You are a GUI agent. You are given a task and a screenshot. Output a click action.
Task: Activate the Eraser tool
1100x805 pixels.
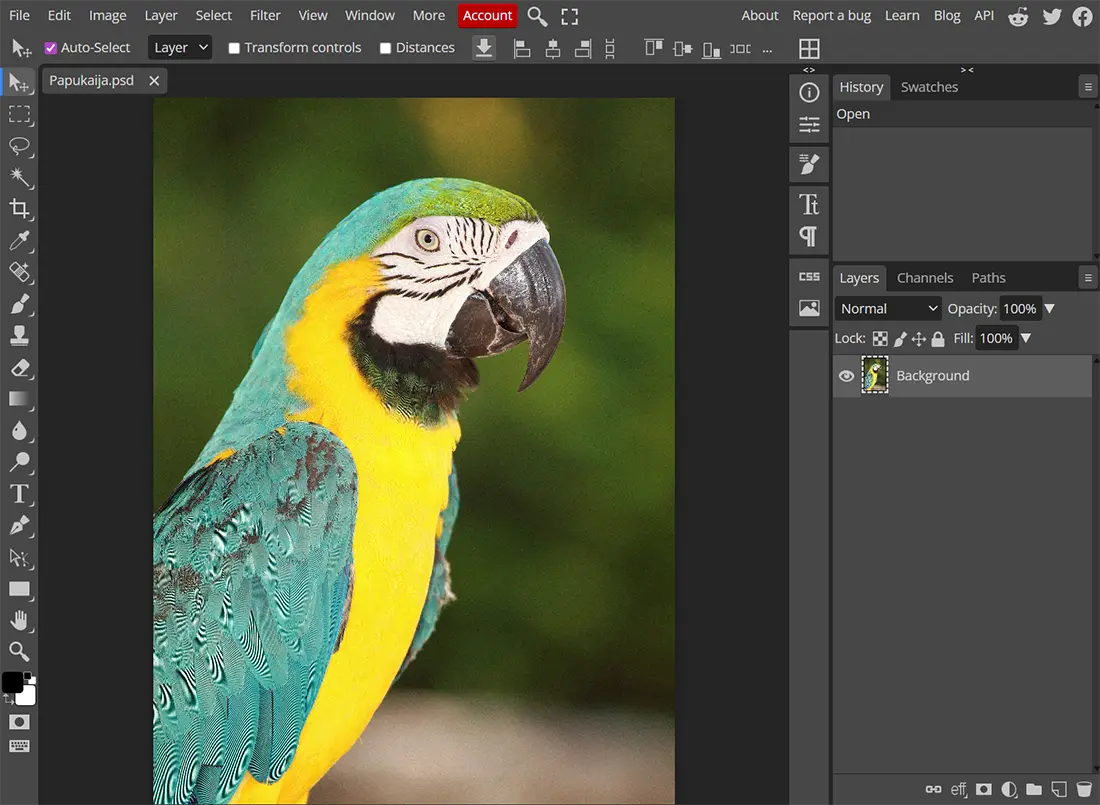(19, 367)
